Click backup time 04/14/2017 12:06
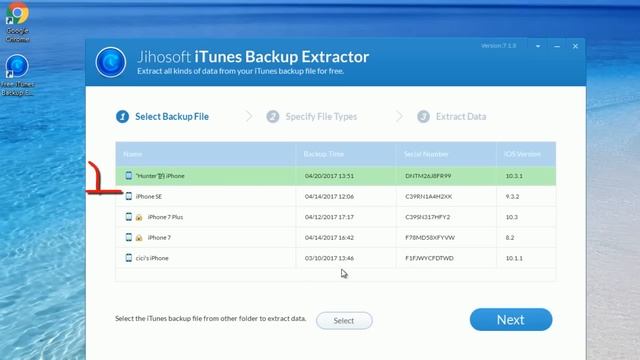 (x=329, y=196)
